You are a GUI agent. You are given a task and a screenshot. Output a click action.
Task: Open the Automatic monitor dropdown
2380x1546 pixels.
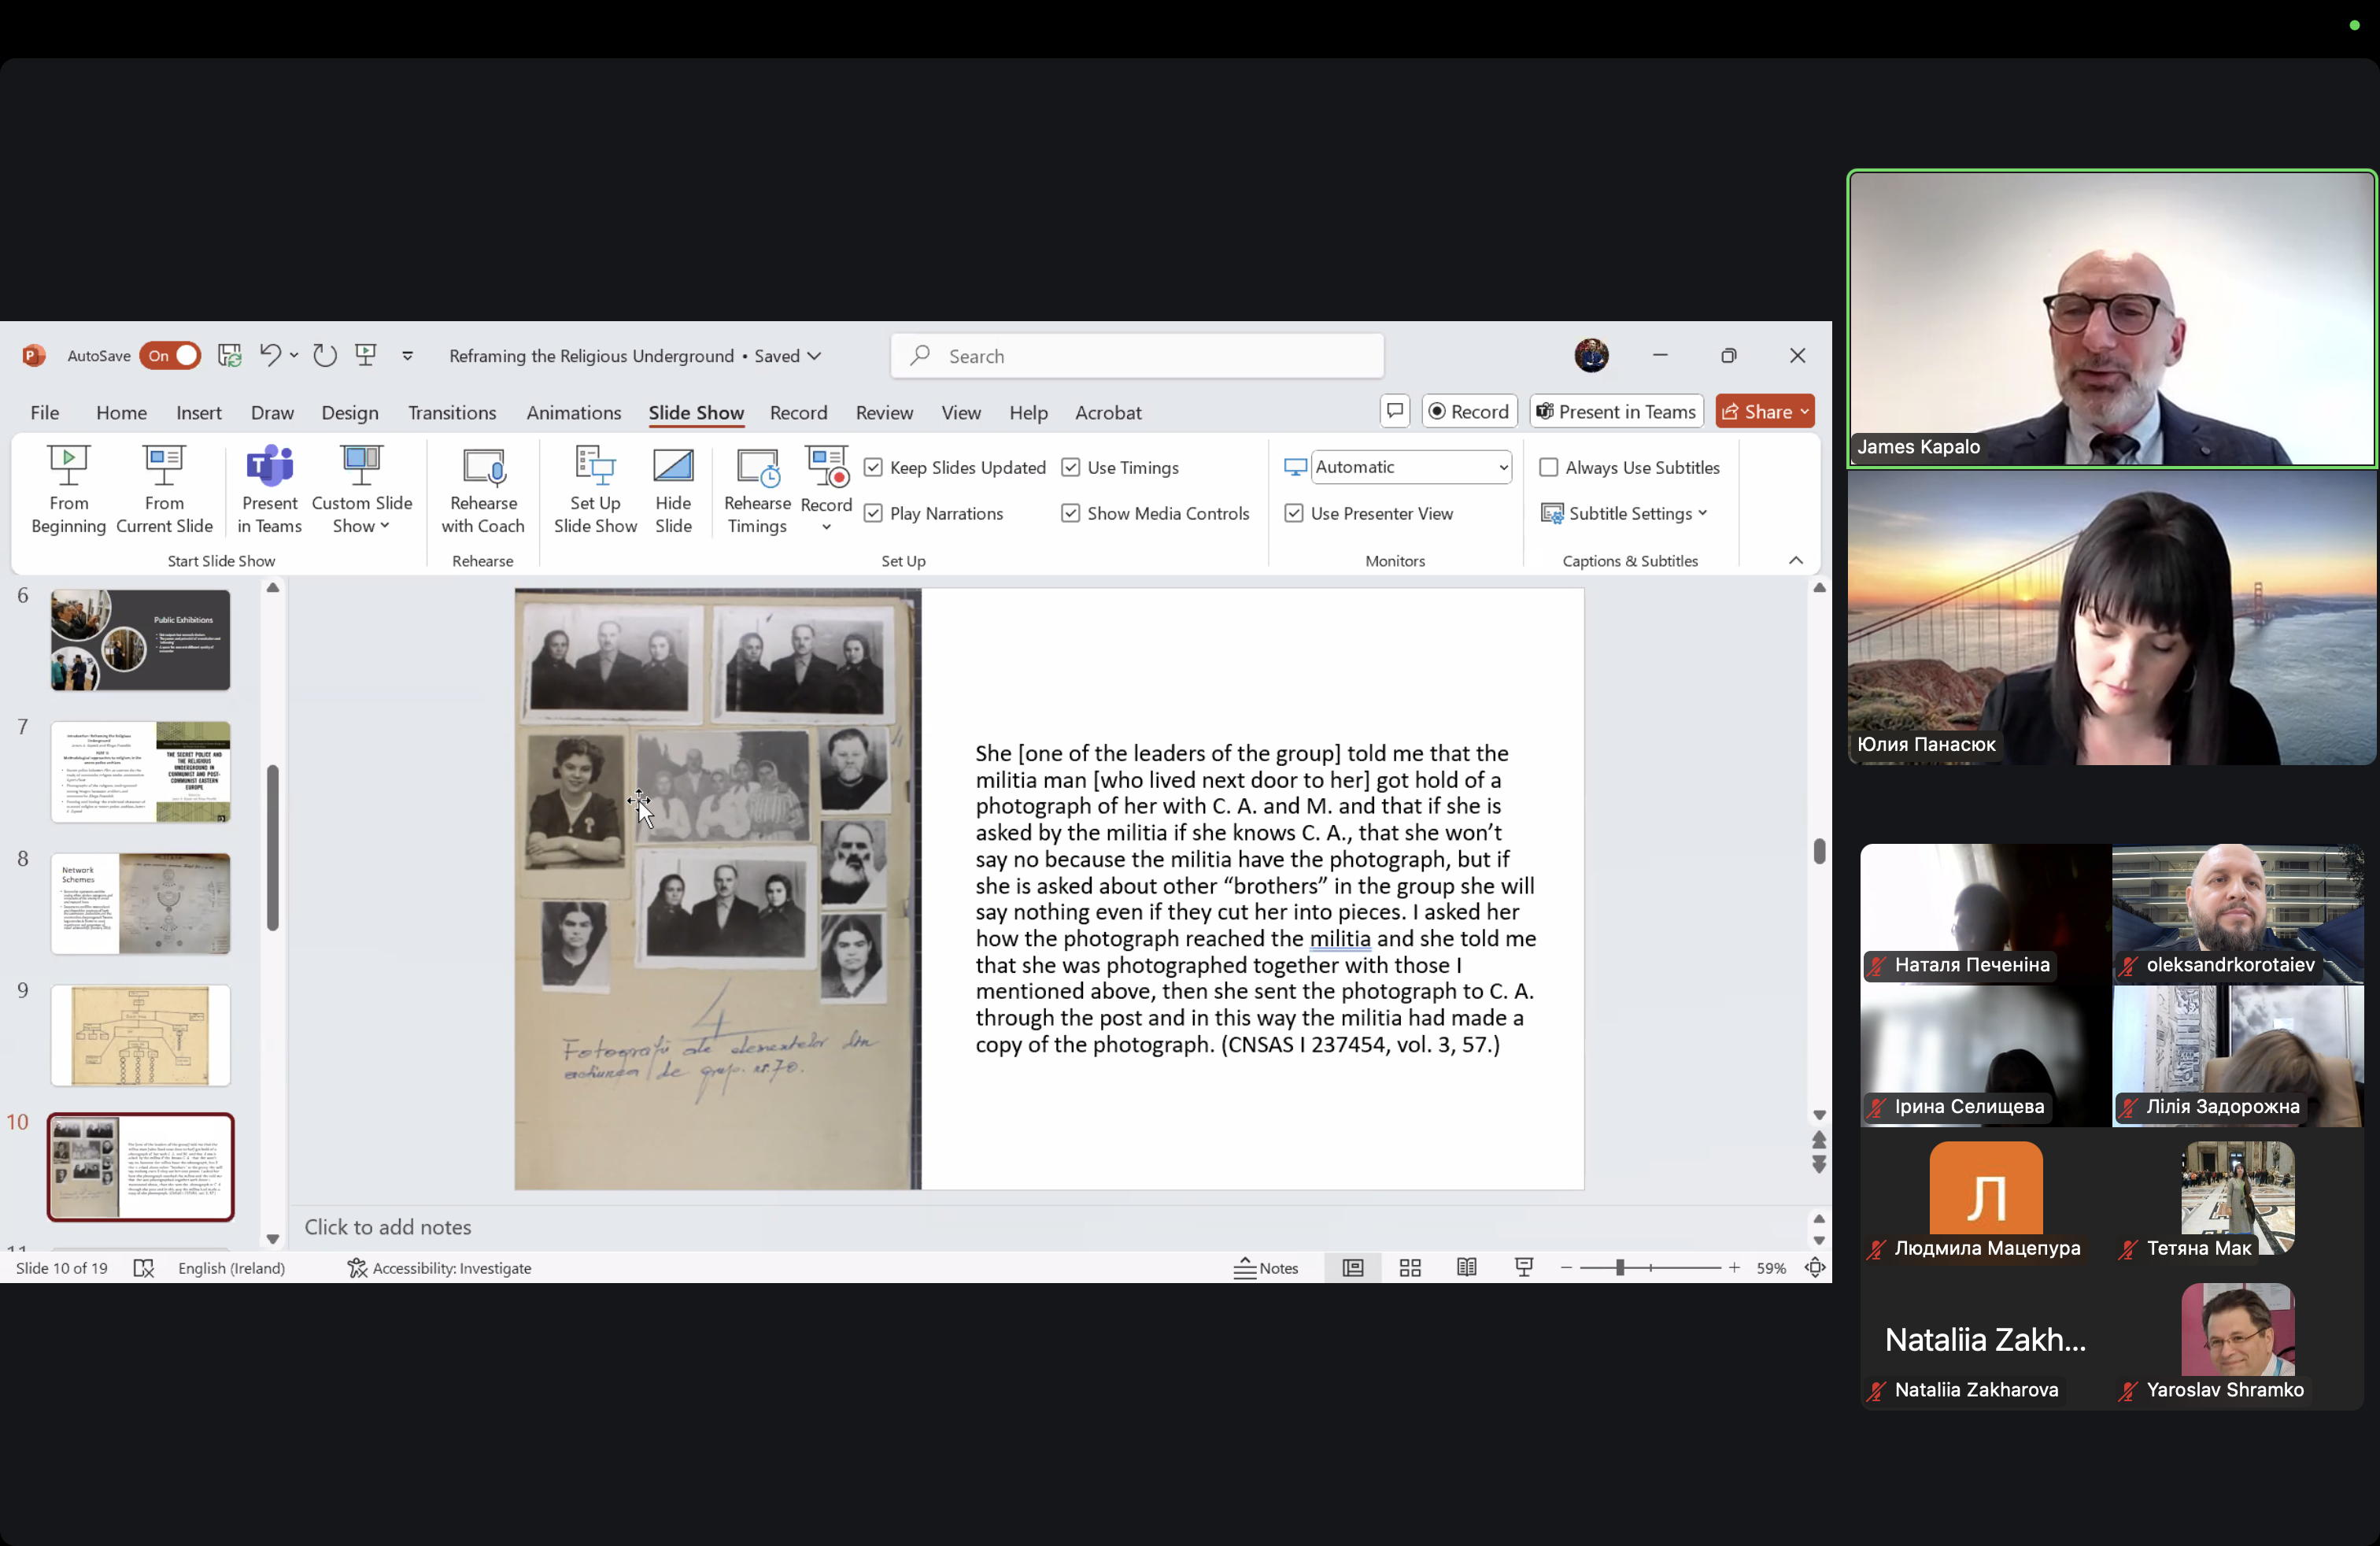1503,467
